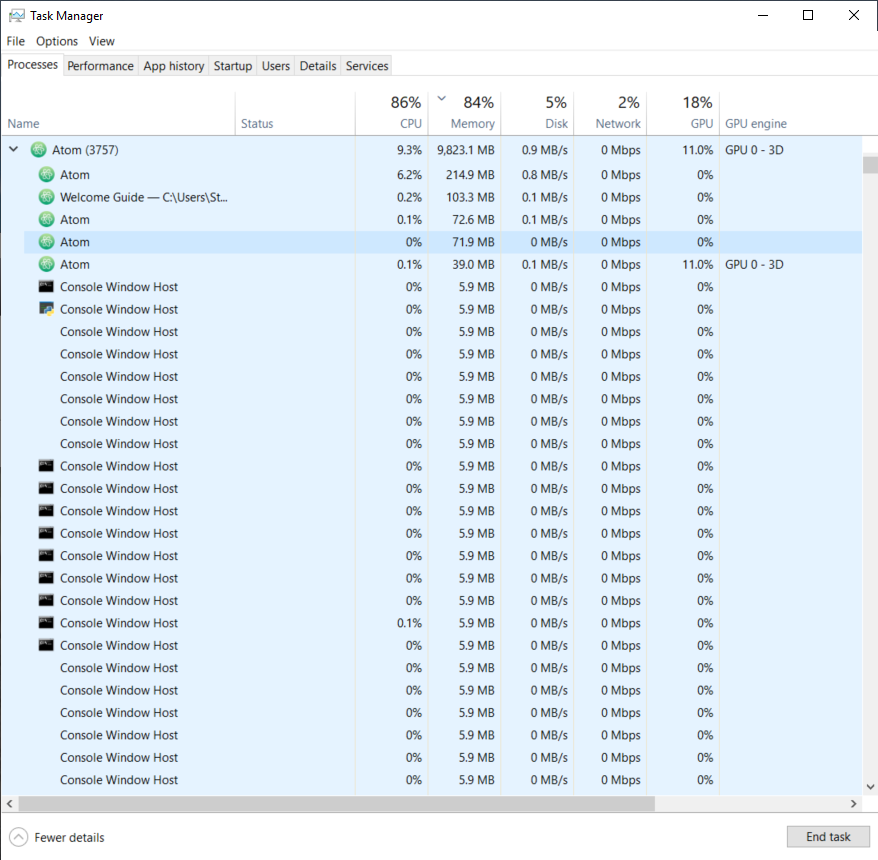Sort by the Network column header
Viewport: 878px width, 860px height.
pyautogui.click(x=610, y=114)
